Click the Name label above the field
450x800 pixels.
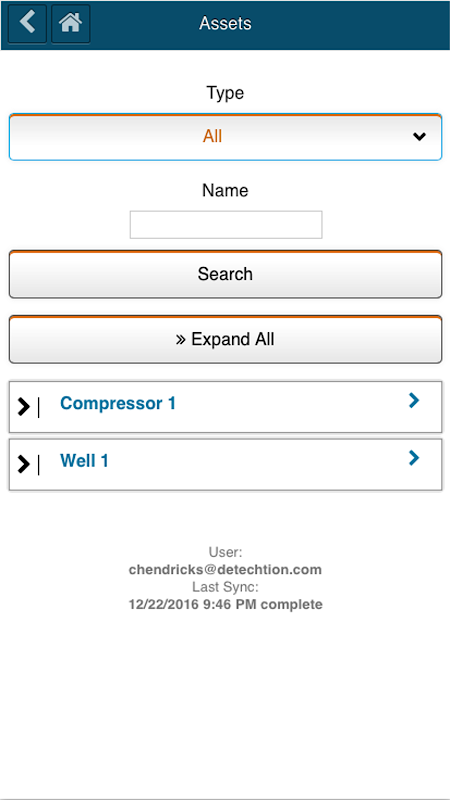[x=225, y=190]
